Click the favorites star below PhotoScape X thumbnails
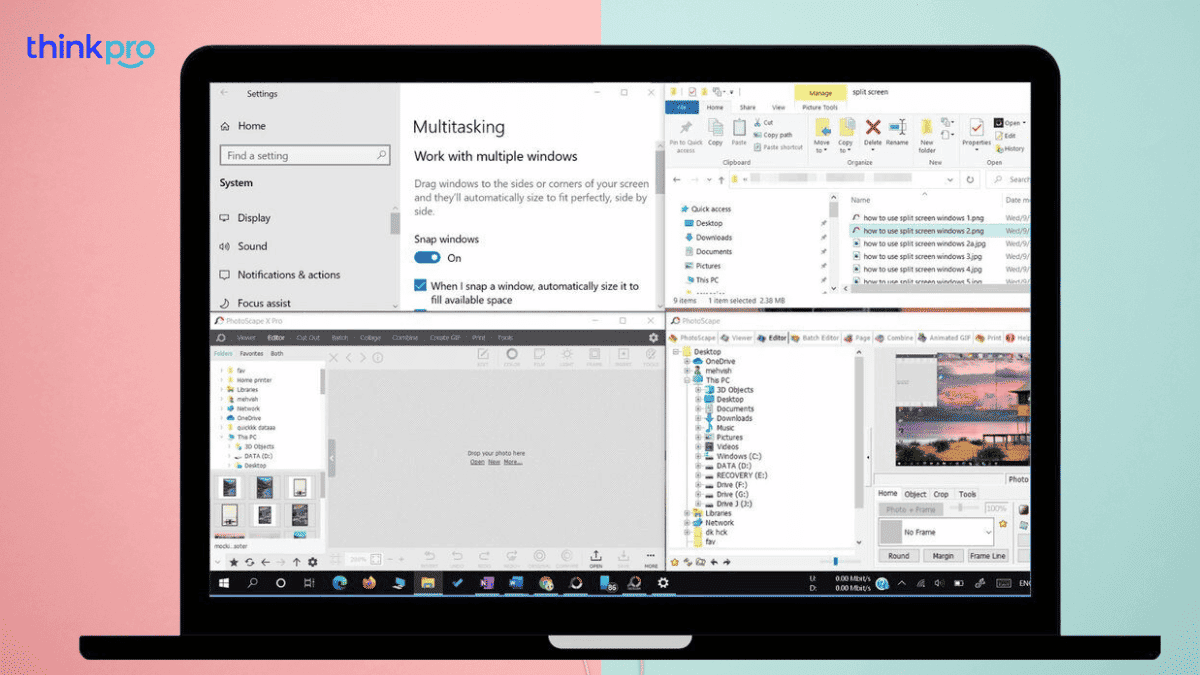 pyautogui.click(x=233, y=563)
